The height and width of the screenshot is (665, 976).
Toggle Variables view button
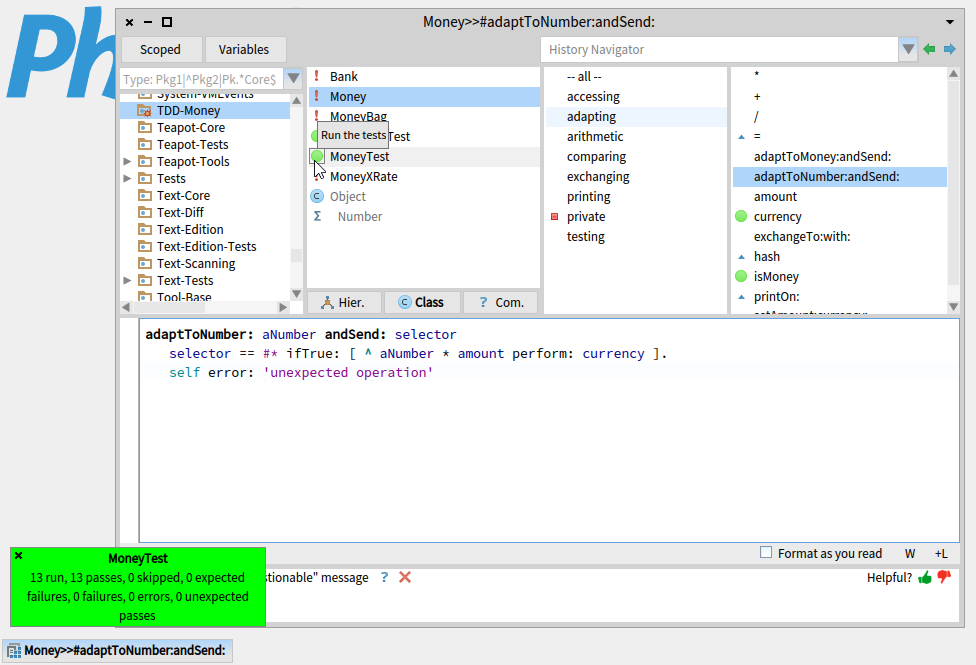coord(243,49)
